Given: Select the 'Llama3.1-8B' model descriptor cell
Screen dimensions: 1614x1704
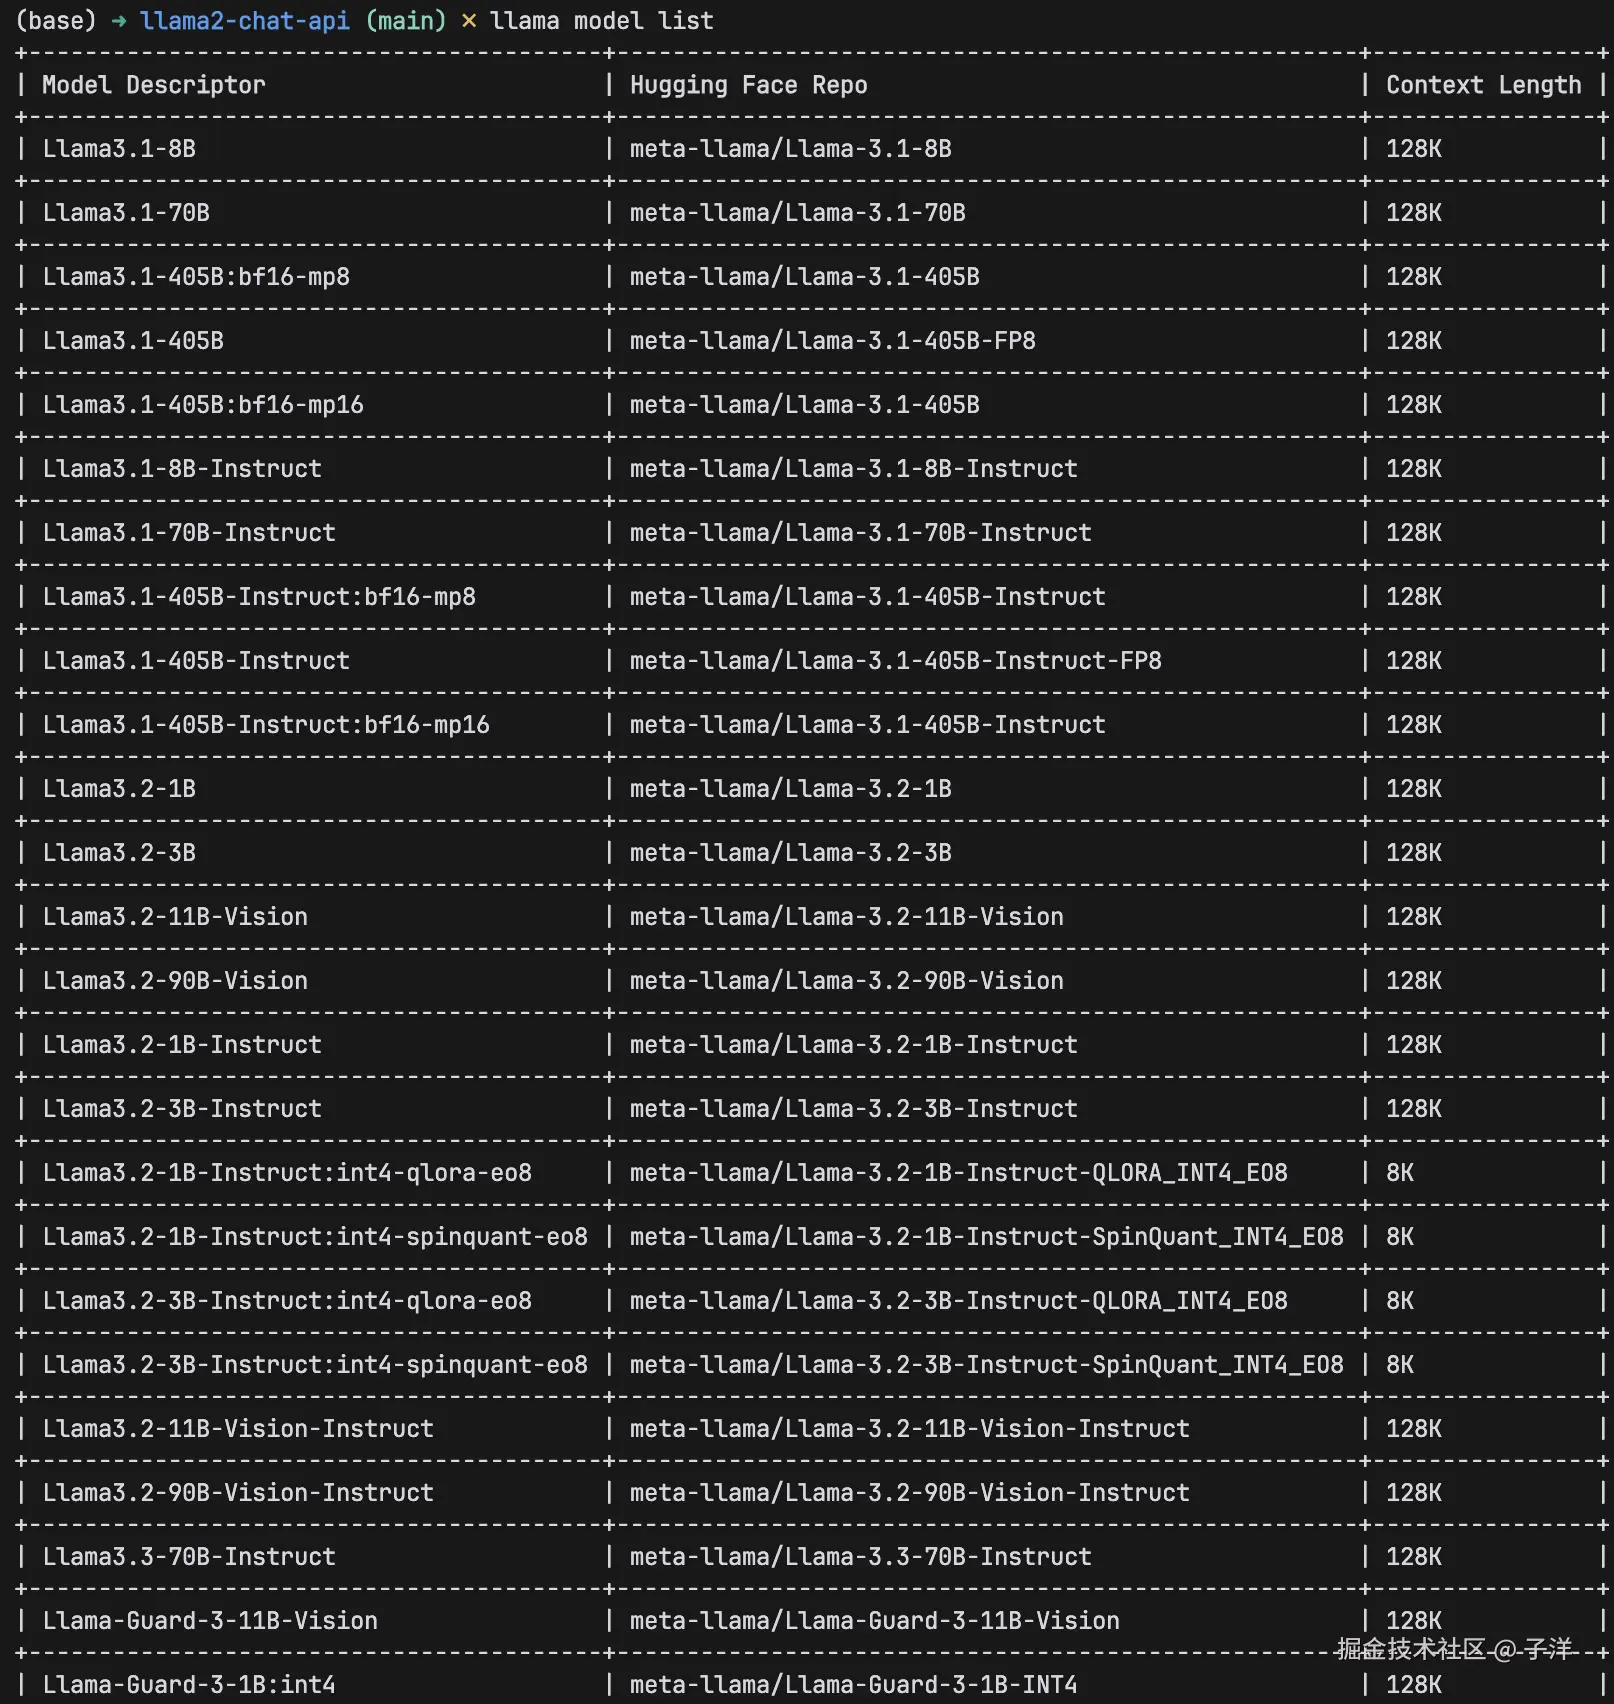Looking at the screenshot, I should [x=119, y=149].
